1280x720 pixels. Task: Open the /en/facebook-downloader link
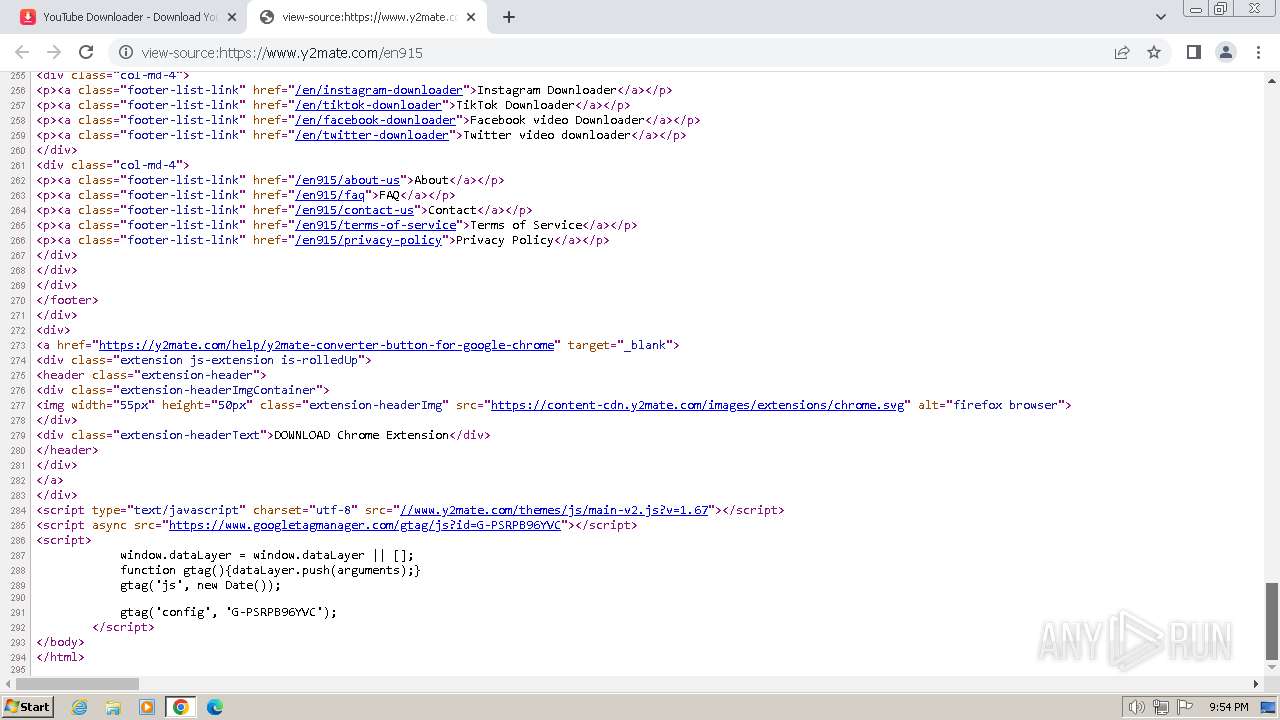click(375, 120)
